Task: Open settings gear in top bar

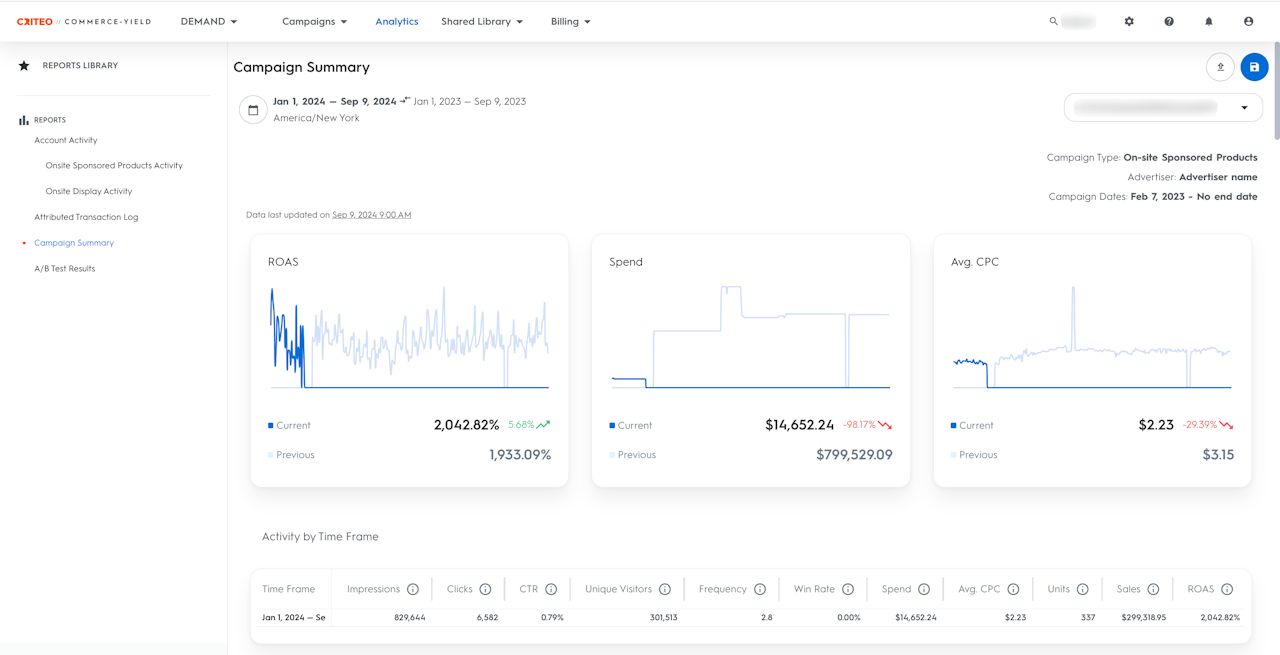Action: (1129, 21)
